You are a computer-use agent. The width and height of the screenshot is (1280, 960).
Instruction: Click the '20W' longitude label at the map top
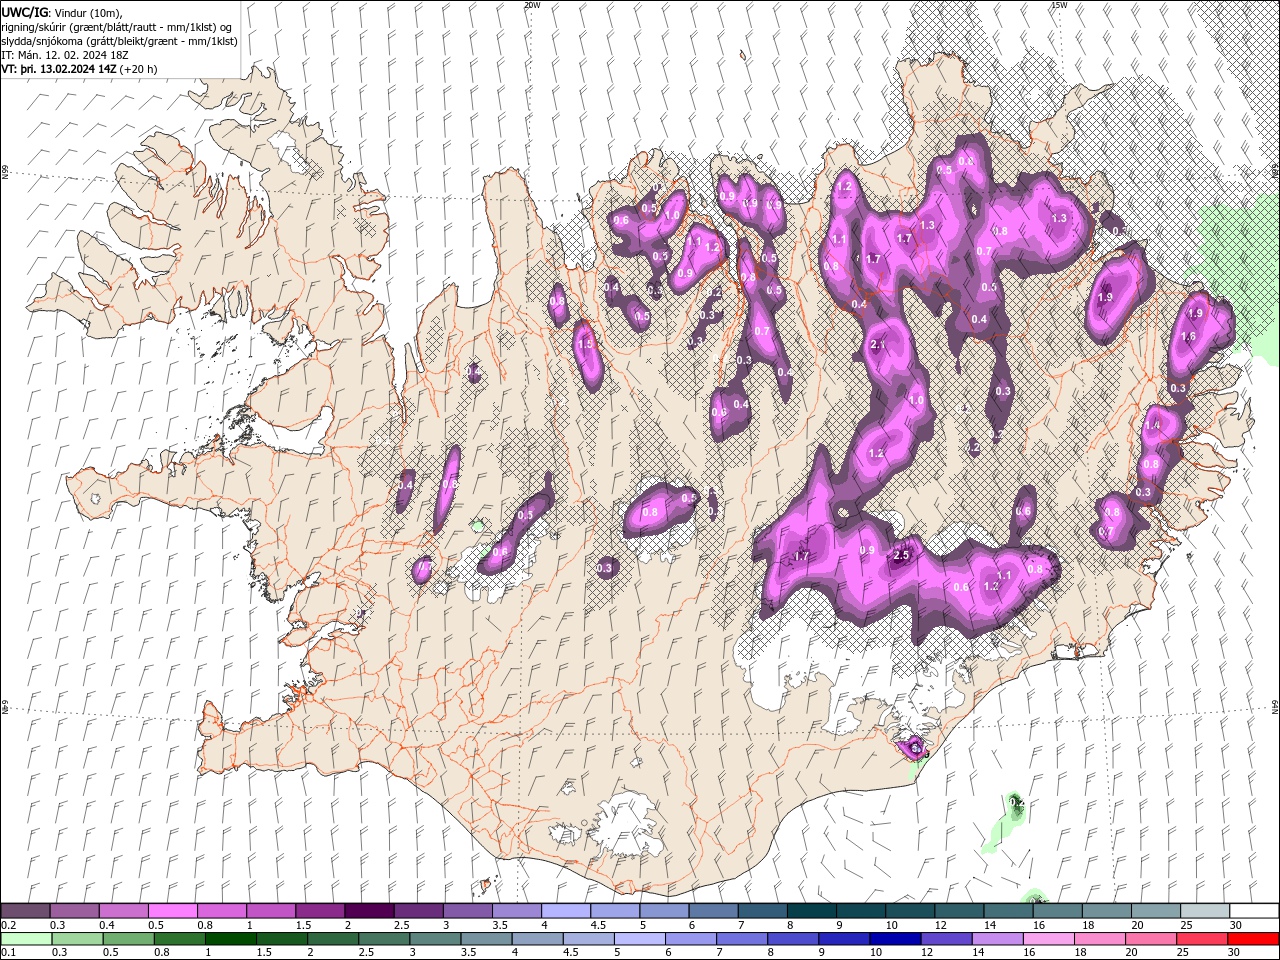[531, 5]
